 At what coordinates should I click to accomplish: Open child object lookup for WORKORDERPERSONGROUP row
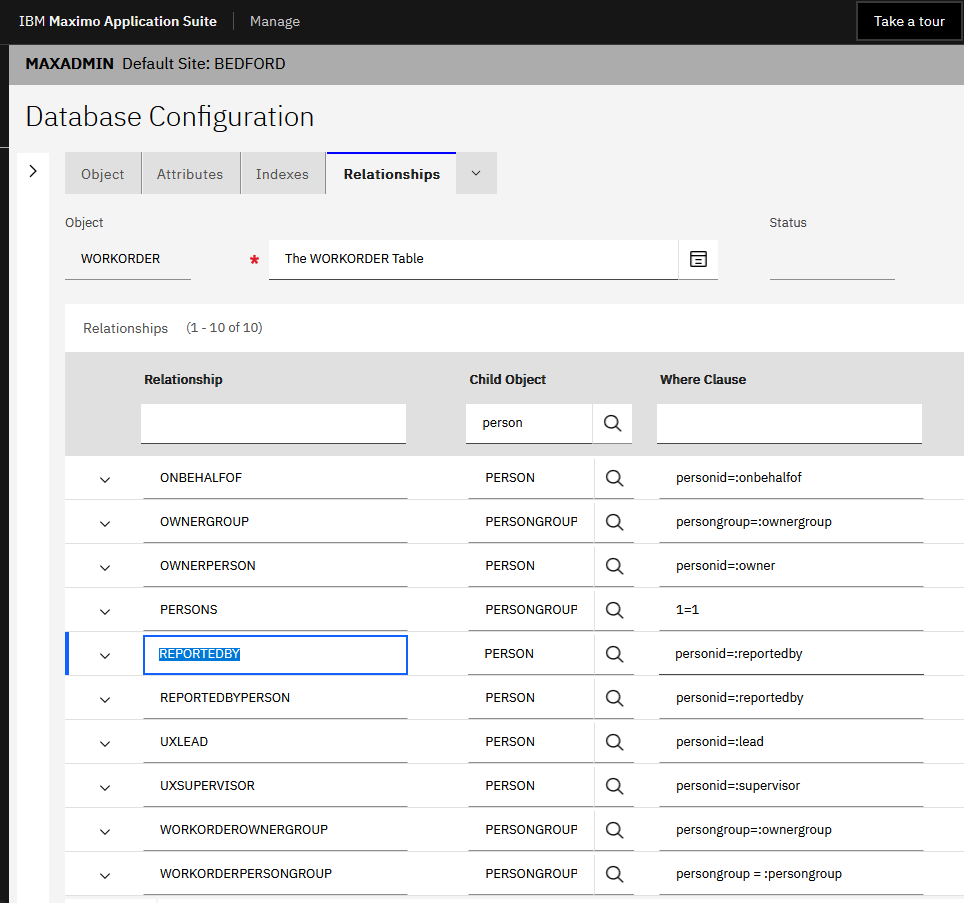pyautogui.click(x=614, y=874)
